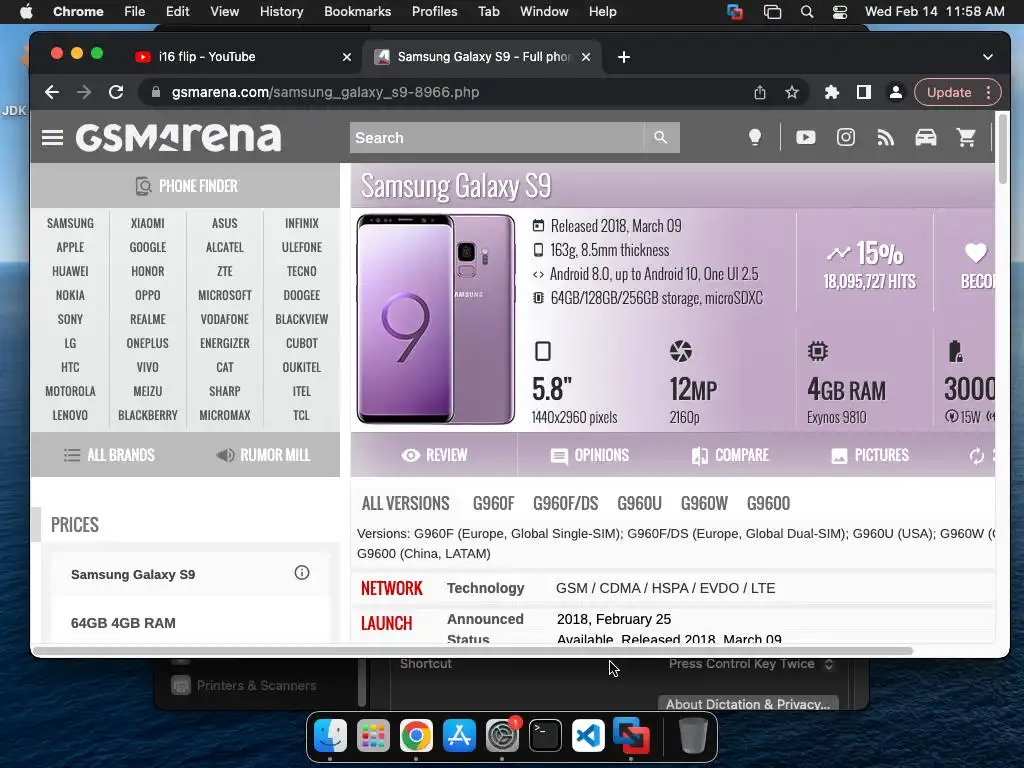
Task: Click the GSMArena search field
Action: pyautogui.click(x=497, y=138)
